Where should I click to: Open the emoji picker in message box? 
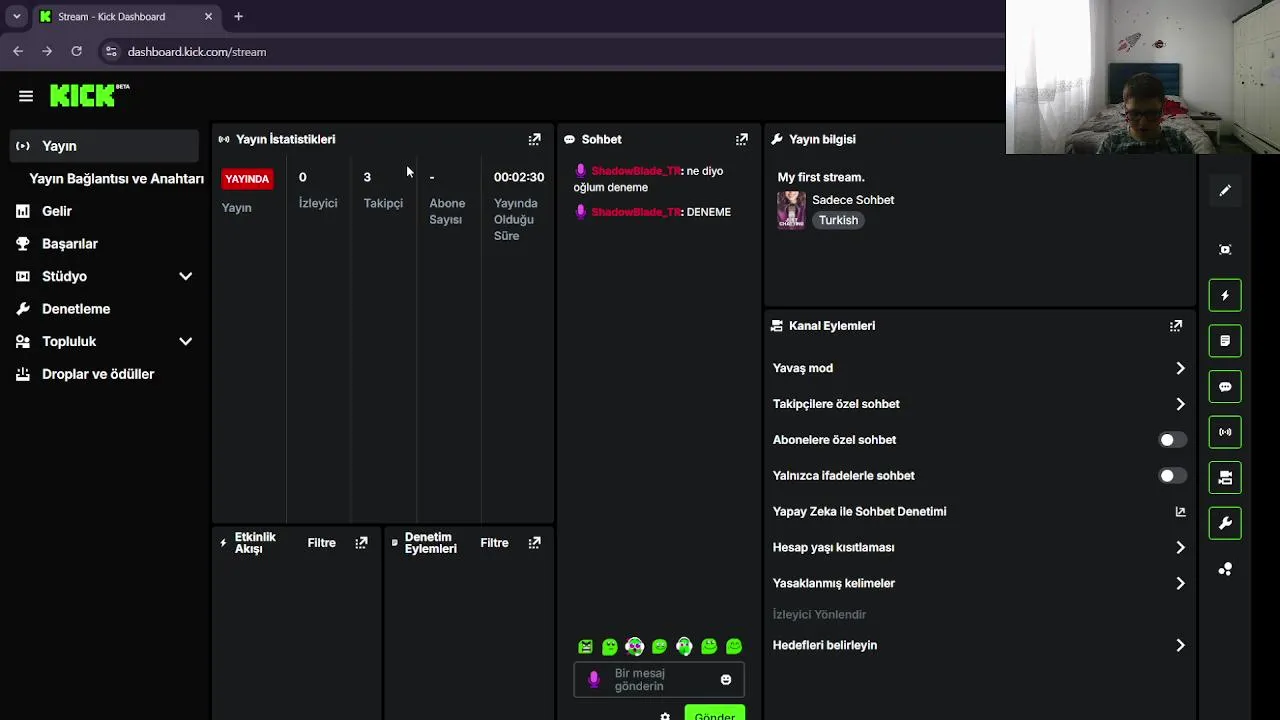(x=726, y=680)
